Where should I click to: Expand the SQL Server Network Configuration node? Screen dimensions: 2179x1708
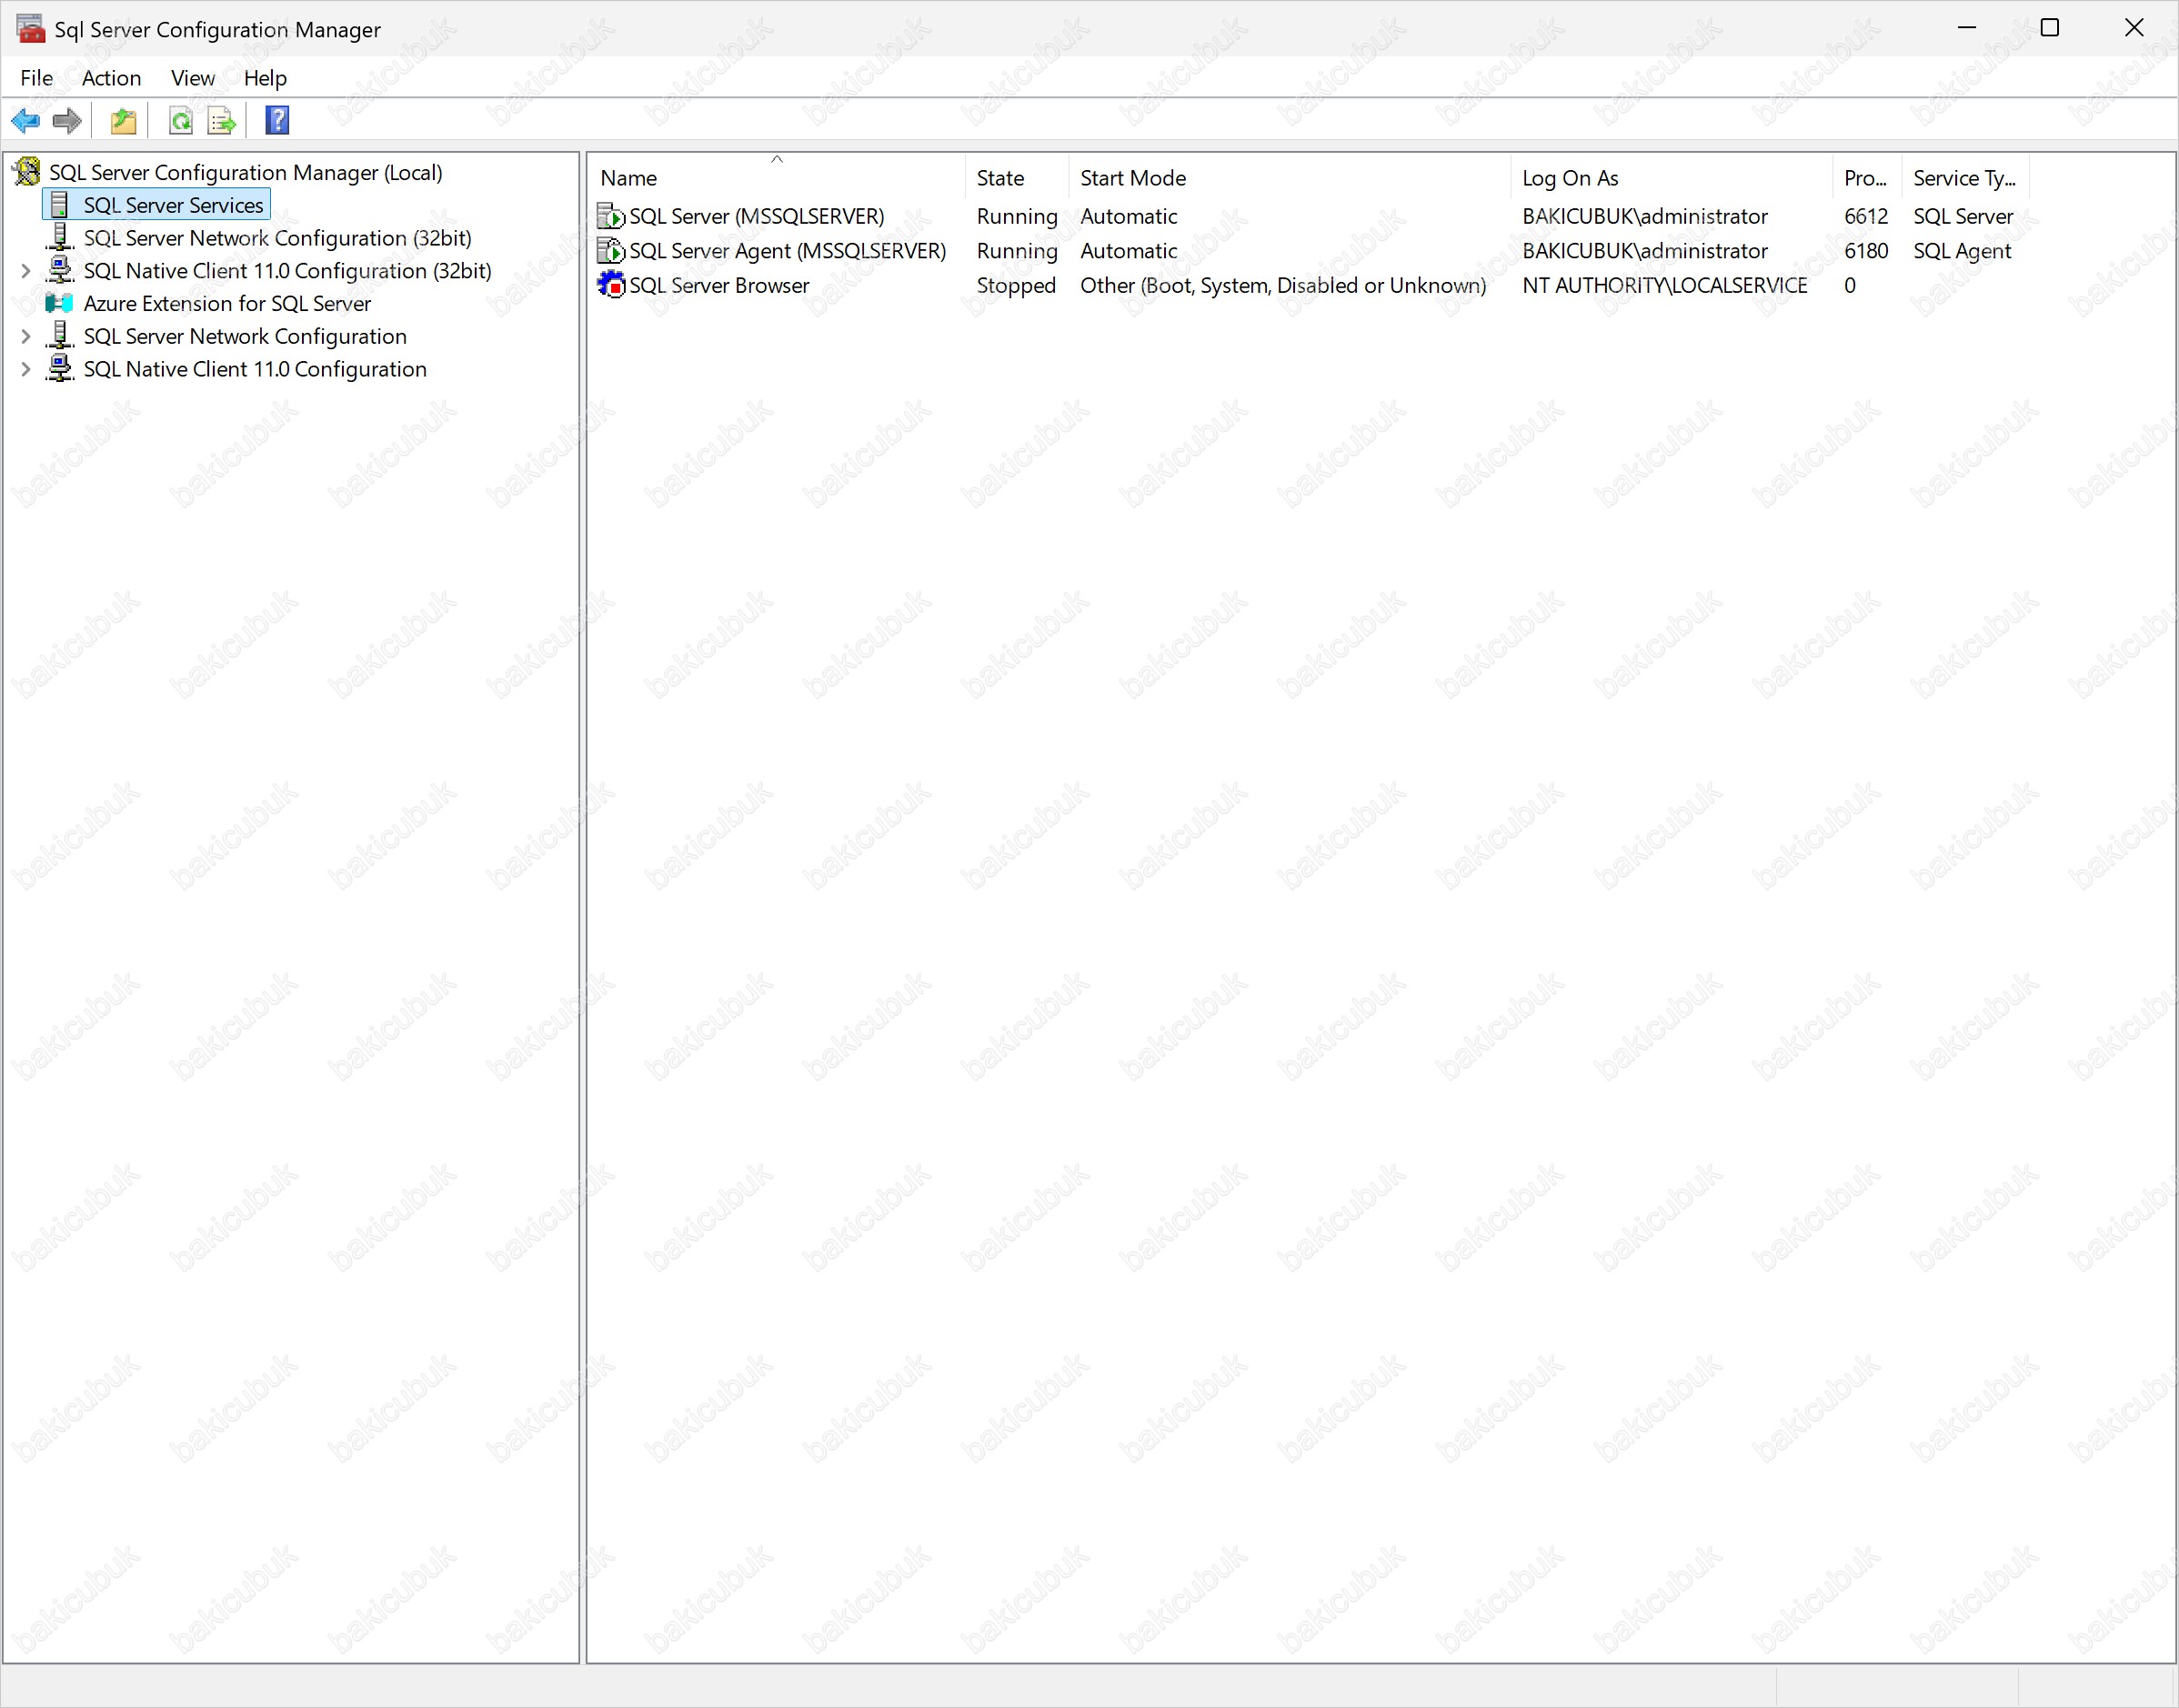(x=26, y=337)
